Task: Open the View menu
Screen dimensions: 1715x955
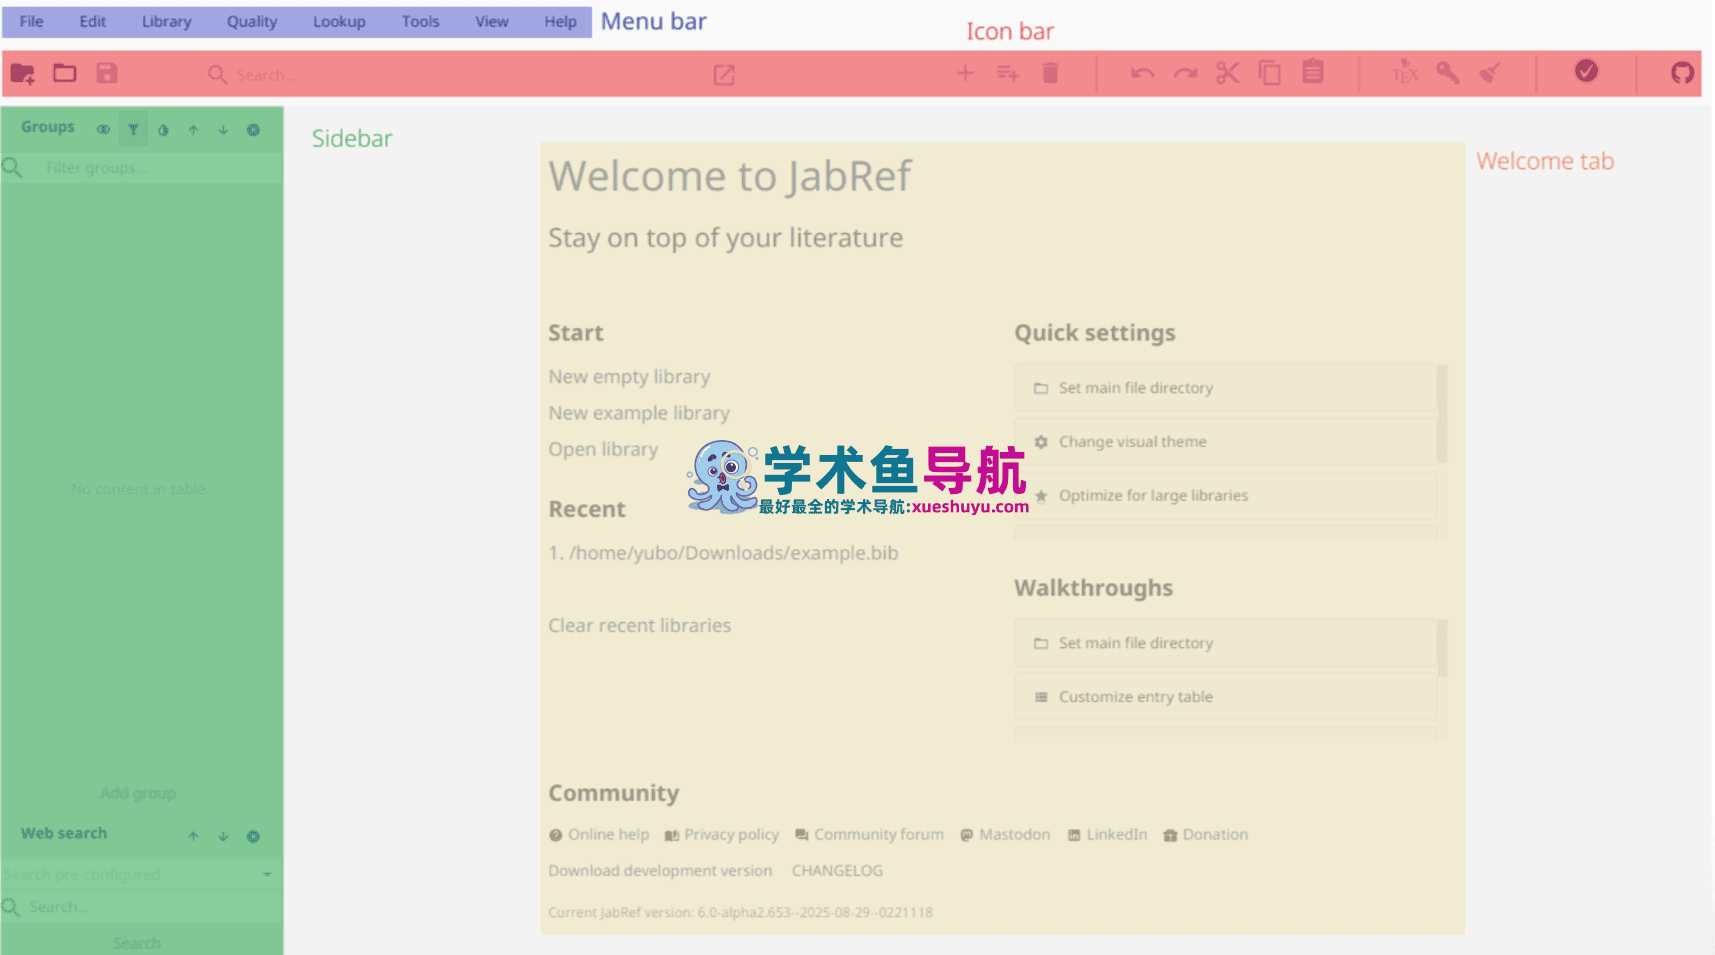Action: 491,21
